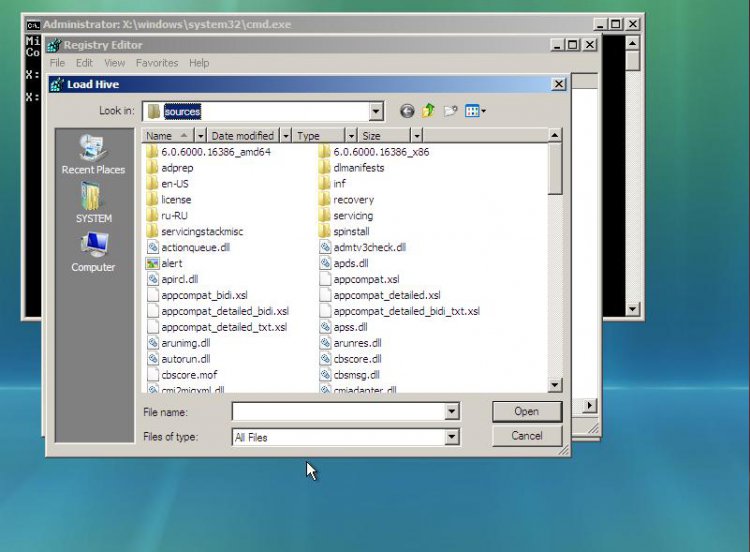
Task: Select the autorun.dll file
Action: pyautogui.click(x=179, y=359)
